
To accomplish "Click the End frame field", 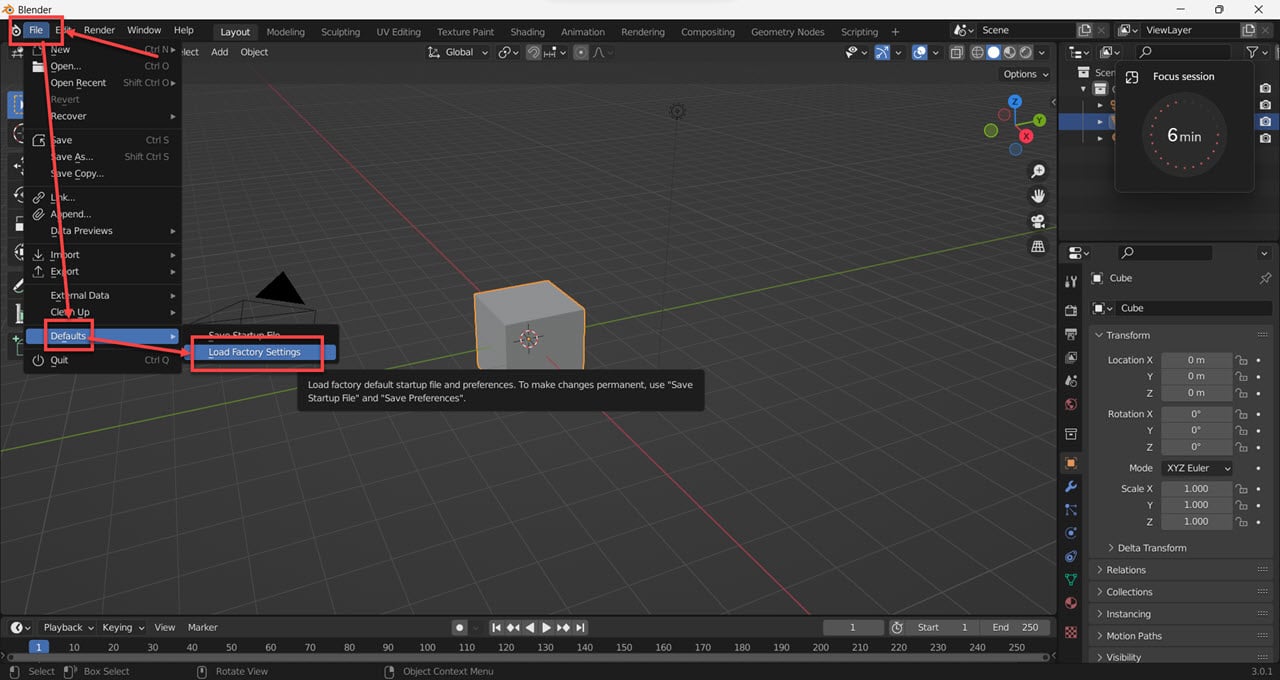I will [x=1014, y=628].
